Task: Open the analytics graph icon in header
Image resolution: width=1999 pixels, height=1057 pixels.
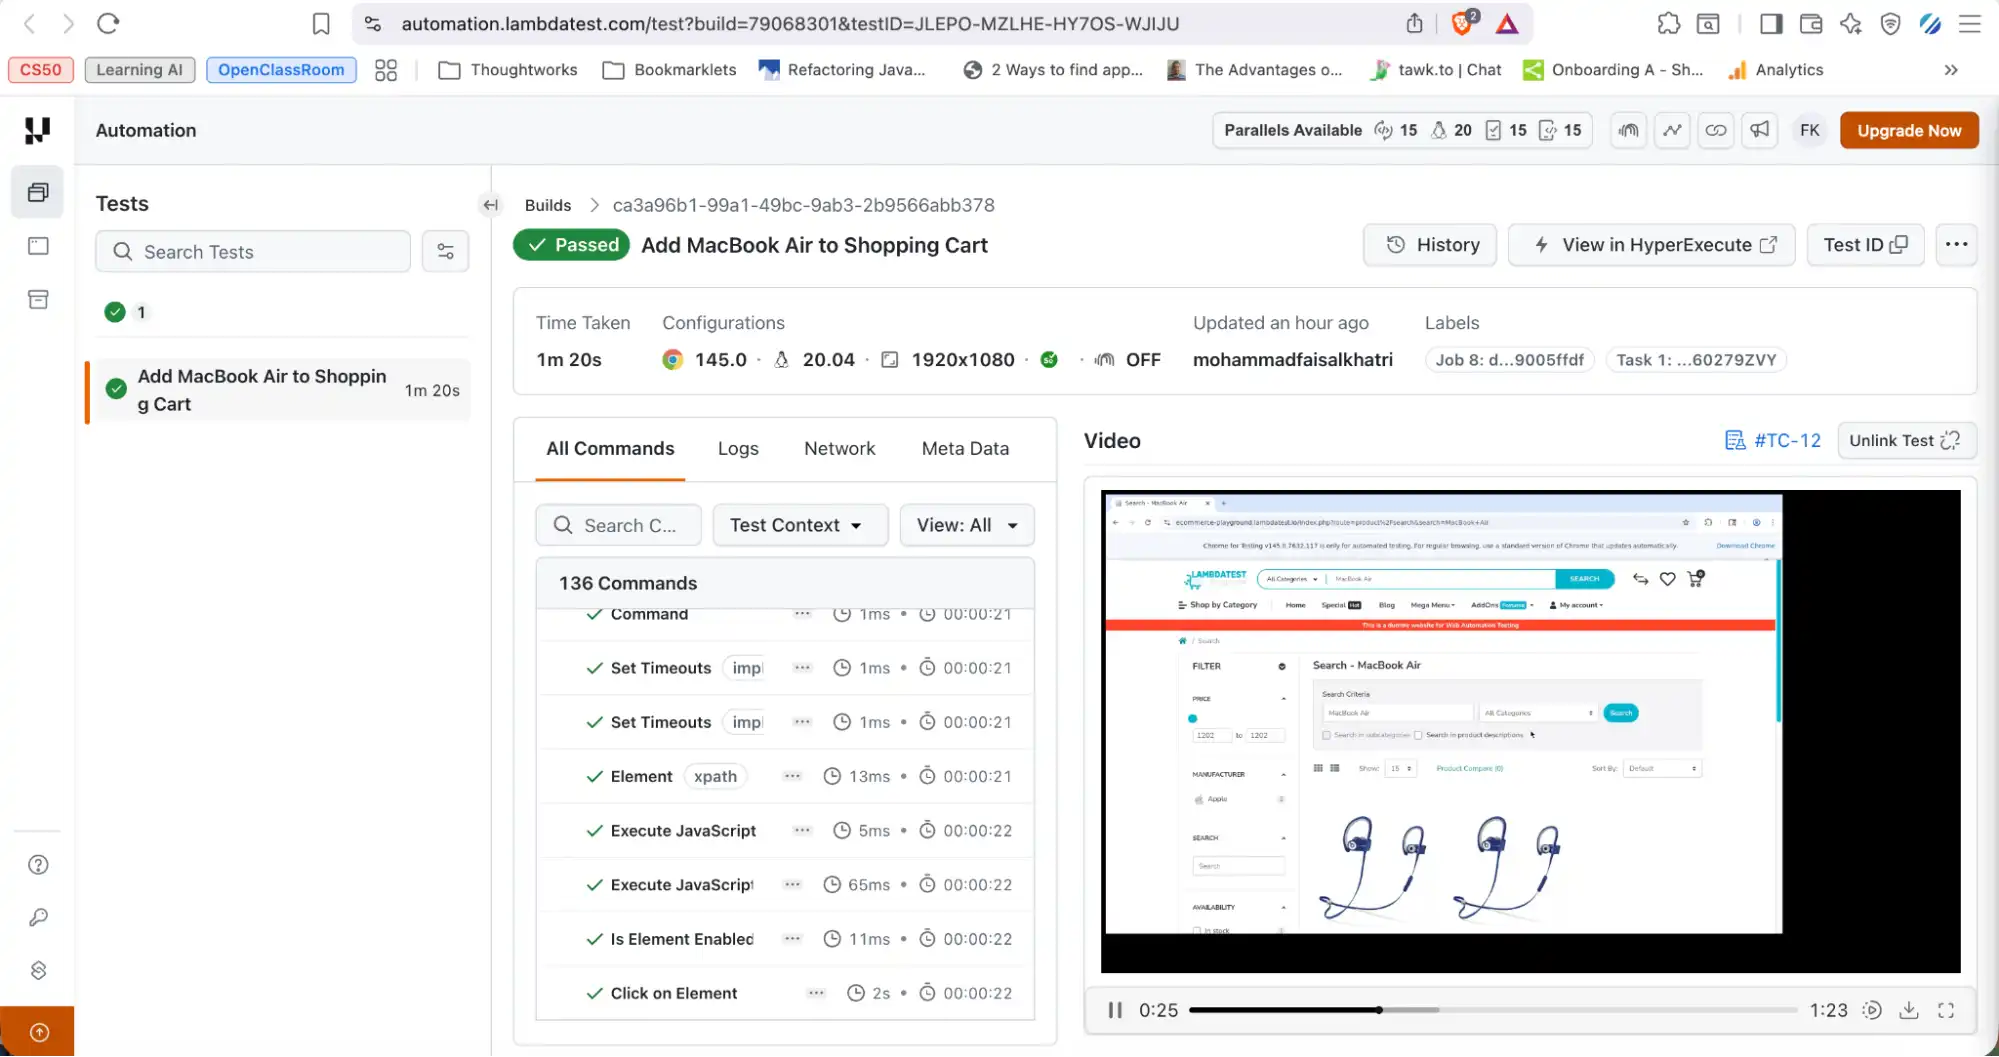Action: [1672, 130]
